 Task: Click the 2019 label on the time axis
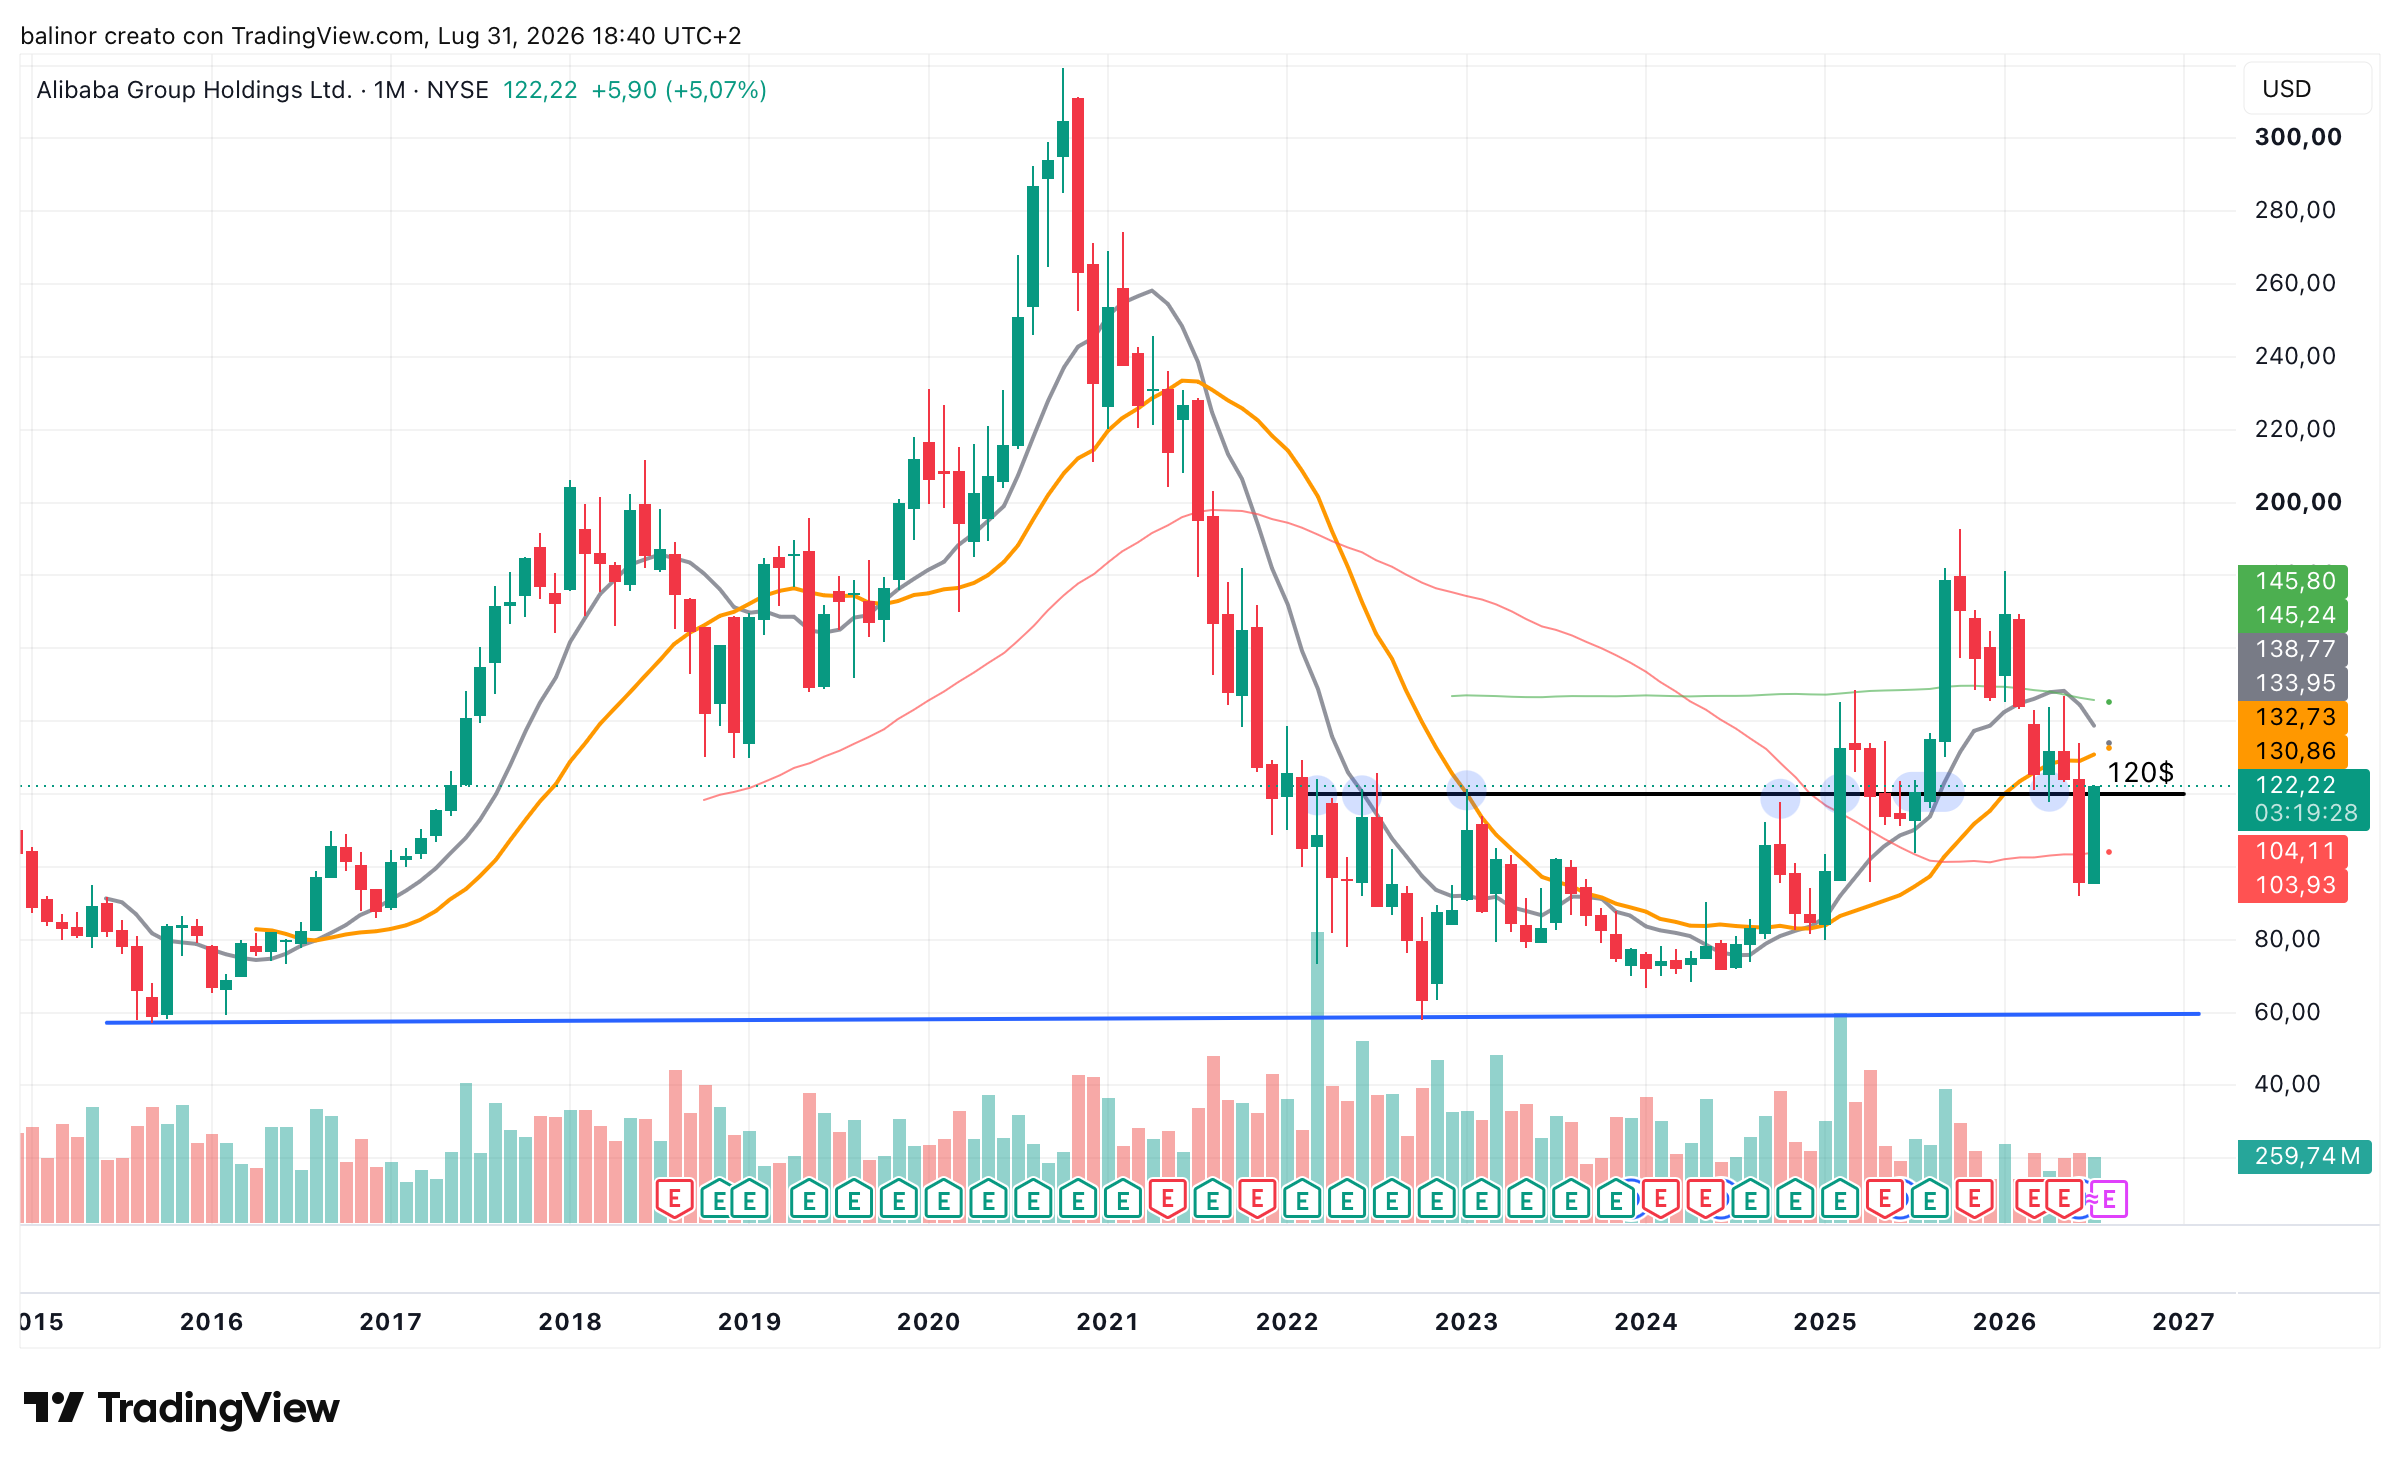(x=749, y=1322)
